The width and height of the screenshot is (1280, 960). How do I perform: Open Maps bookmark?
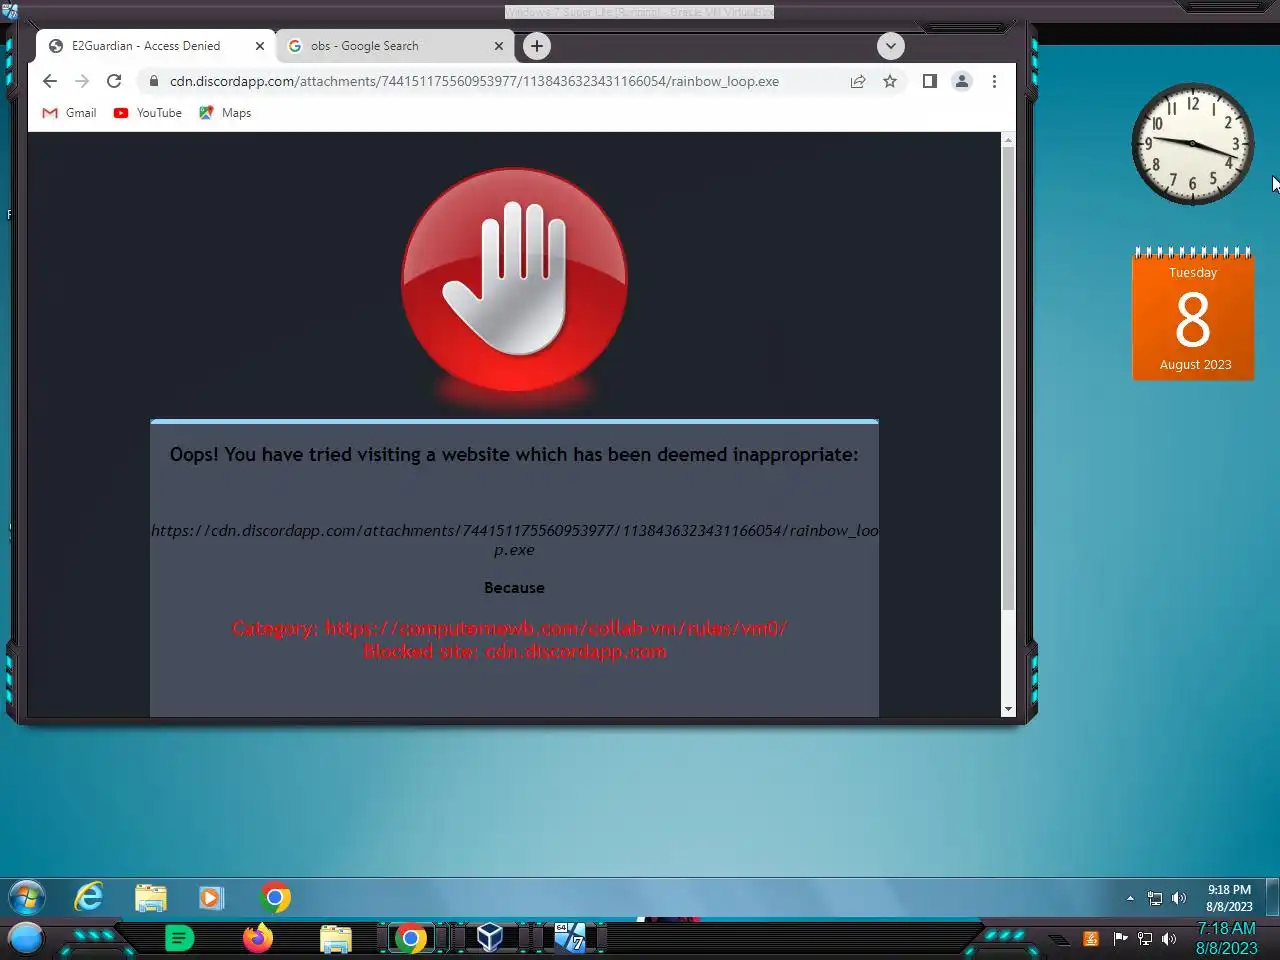click(225, 113)
